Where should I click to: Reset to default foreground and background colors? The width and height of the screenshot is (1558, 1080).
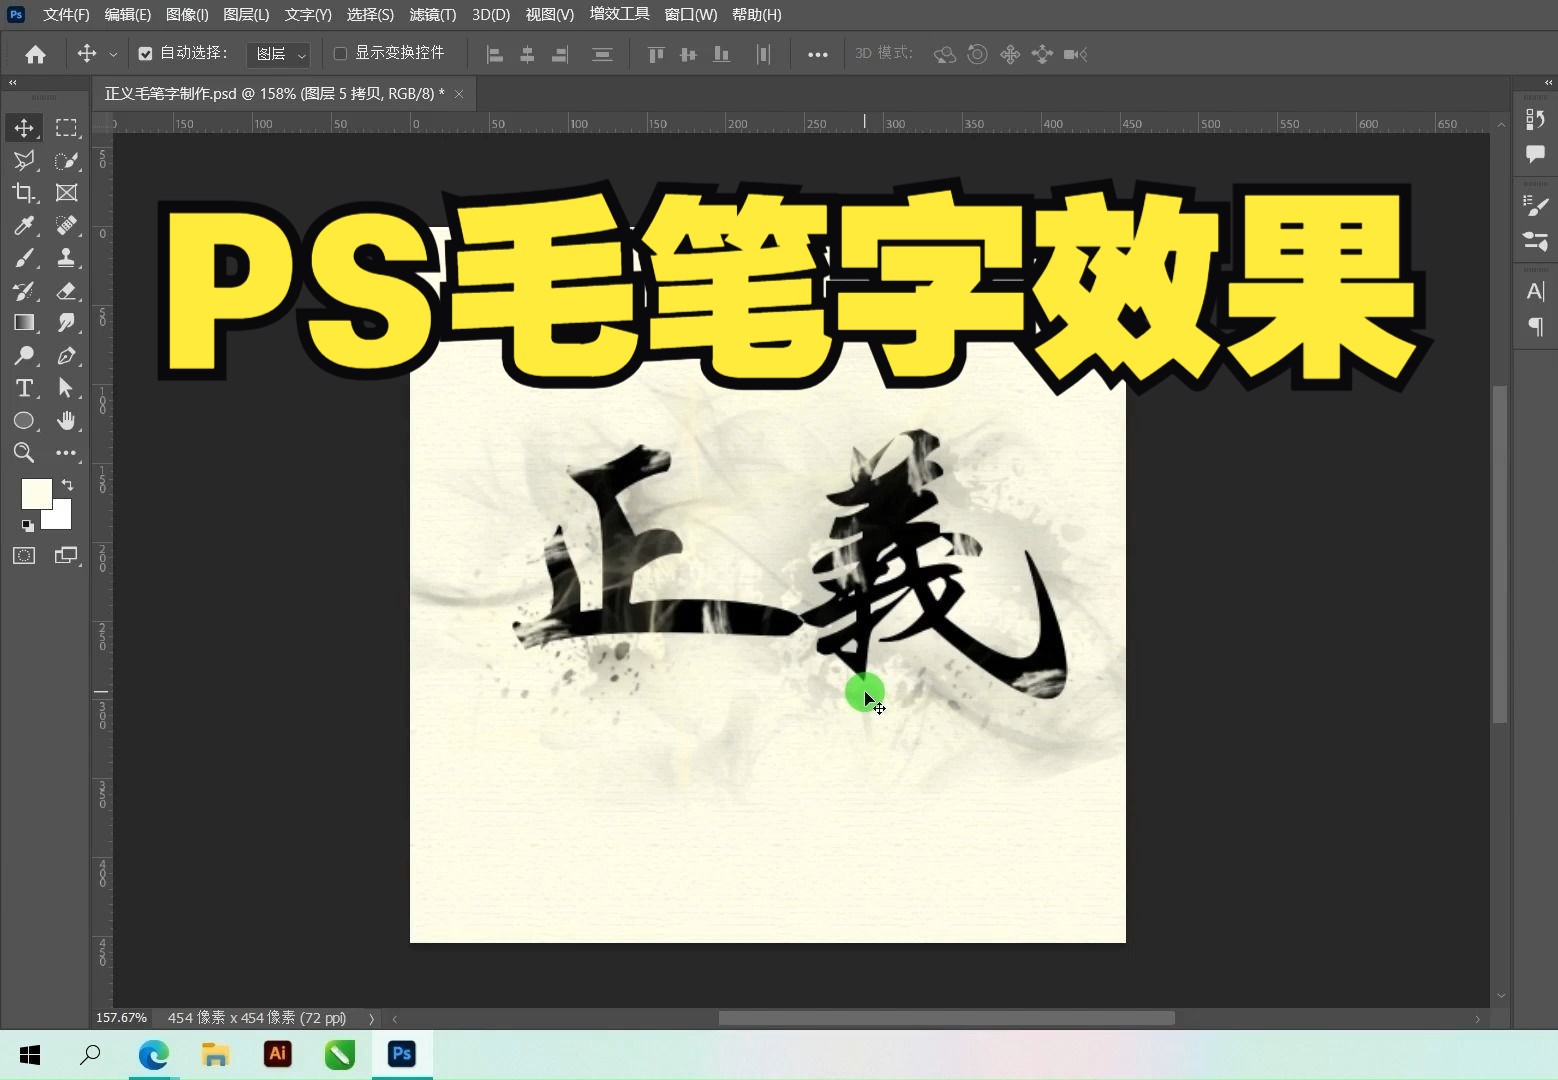tap(27, 525)
